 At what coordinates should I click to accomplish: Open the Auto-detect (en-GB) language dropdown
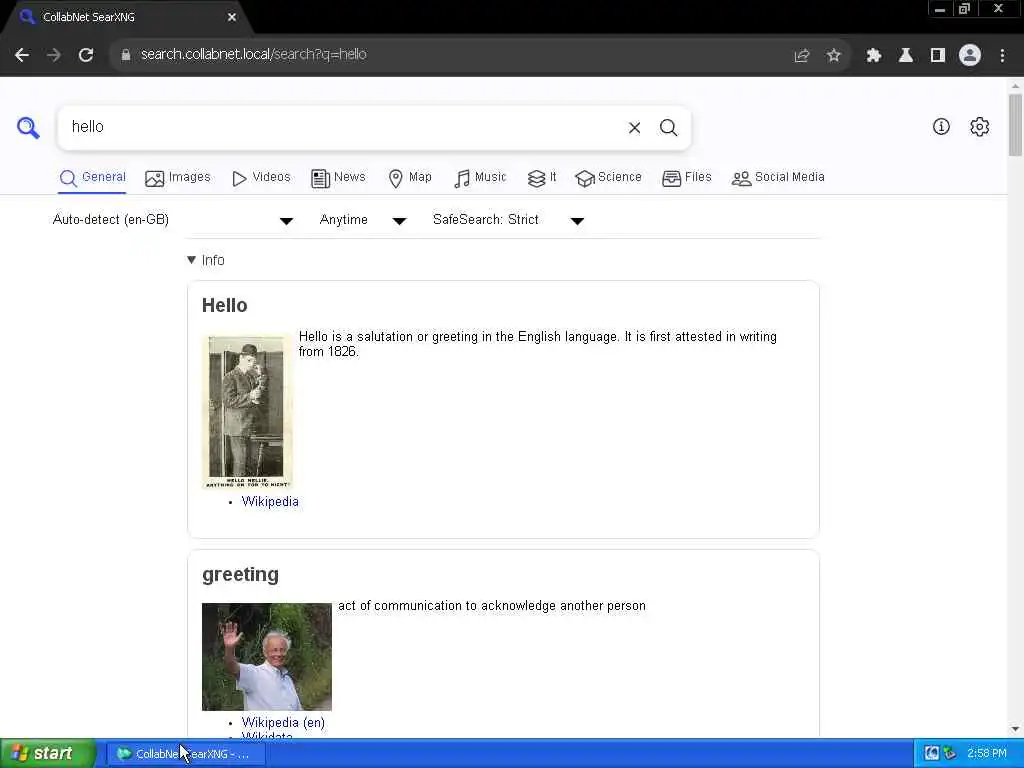click(x=173, y=220)
